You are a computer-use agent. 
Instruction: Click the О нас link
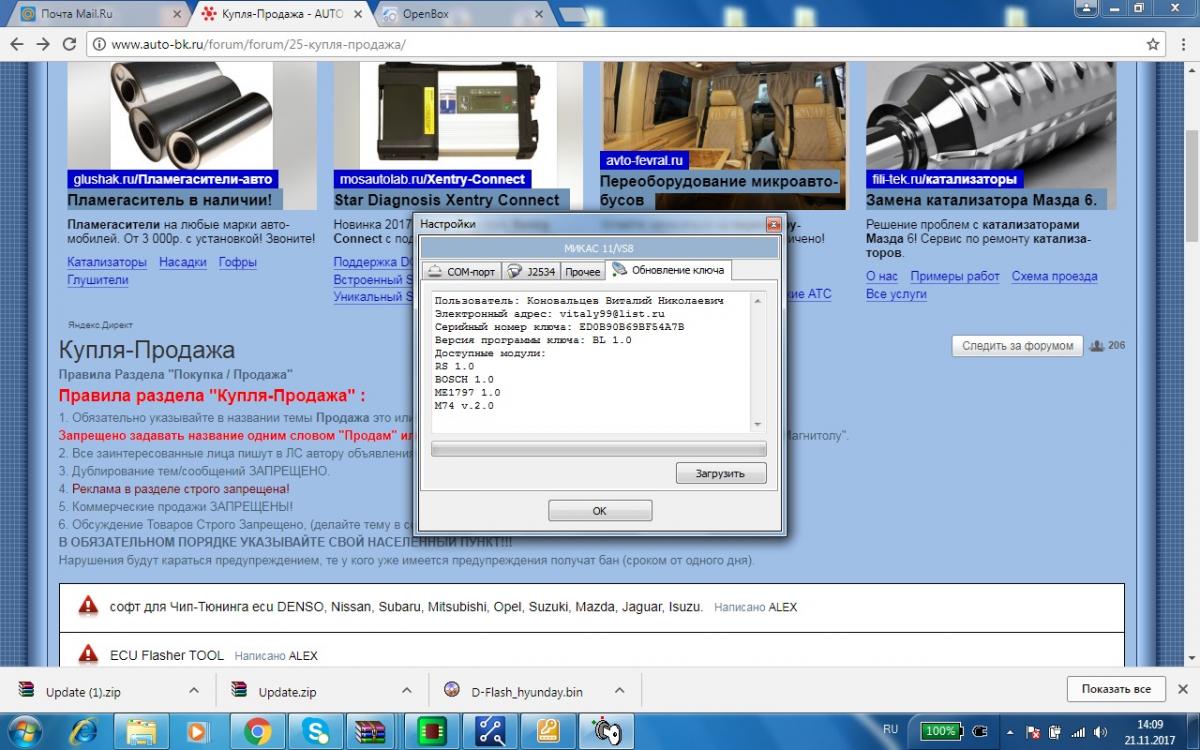tap(882, 276)
